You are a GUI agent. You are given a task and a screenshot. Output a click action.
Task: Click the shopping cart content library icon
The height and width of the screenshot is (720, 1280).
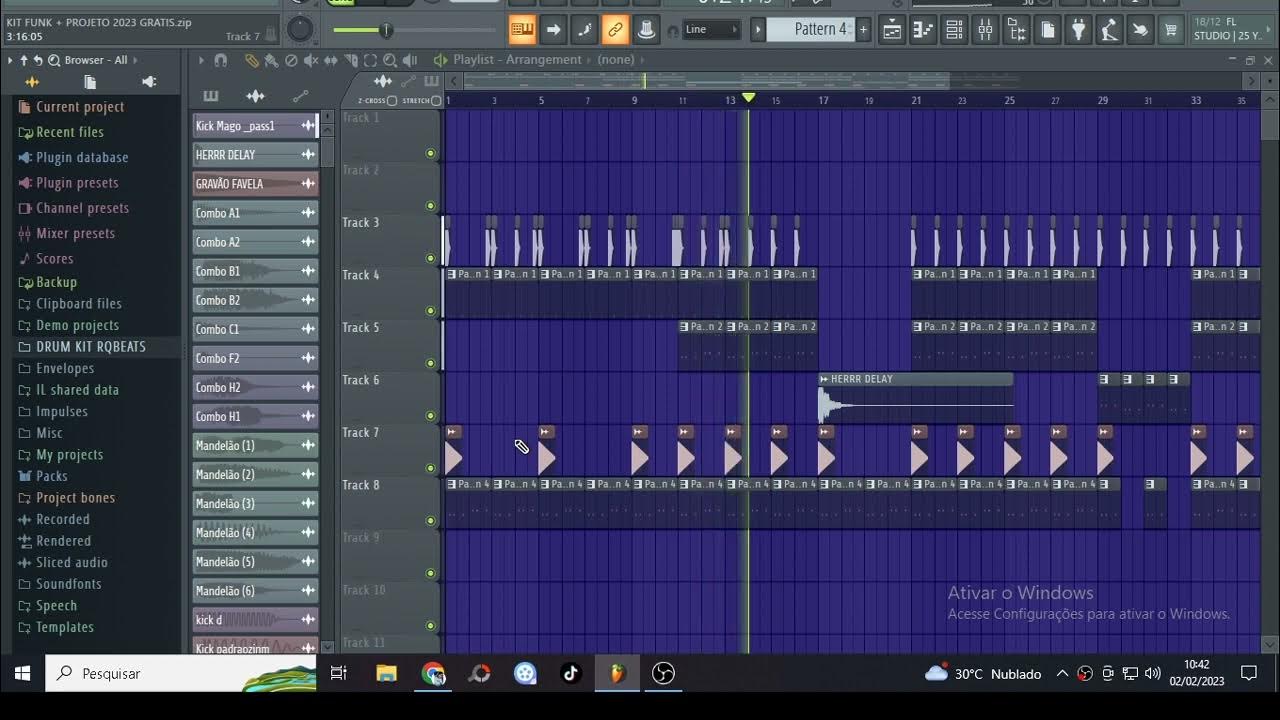(1171, 30)
